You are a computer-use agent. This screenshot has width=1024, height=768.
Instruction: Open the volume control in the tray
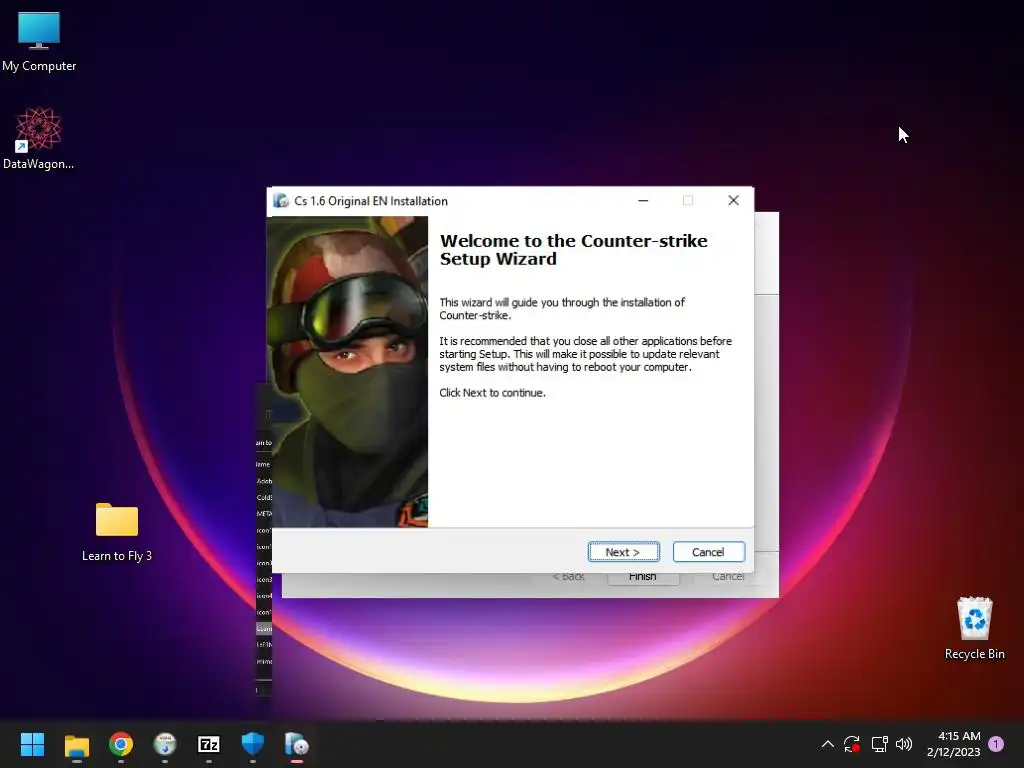(x=904, y=744)
